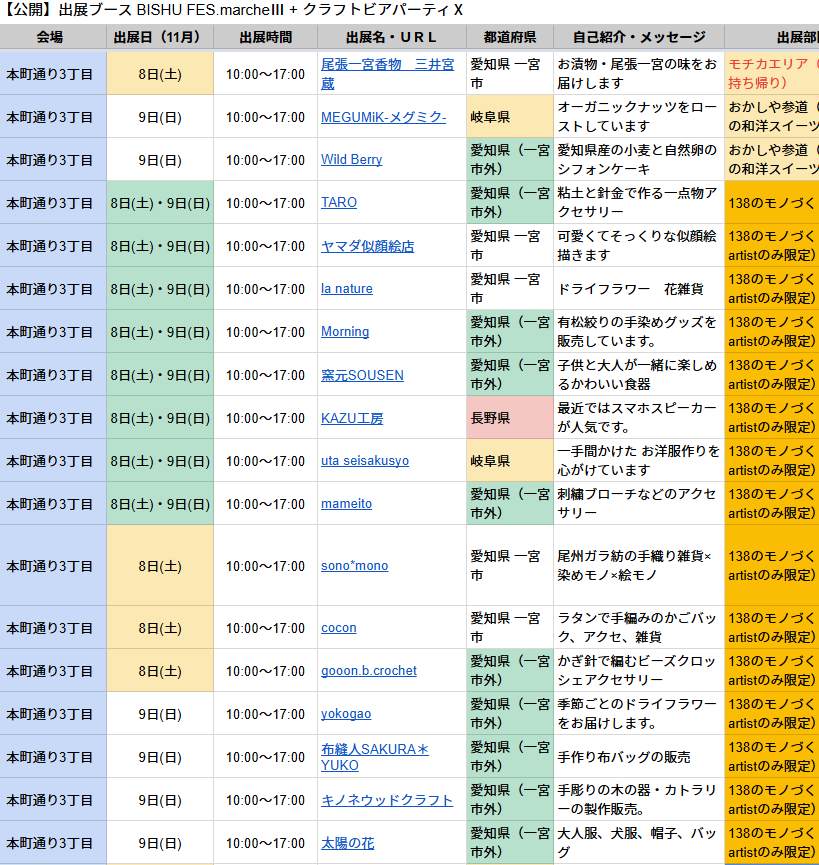Select the 都道府県 column header cell

tap(509, 37)
